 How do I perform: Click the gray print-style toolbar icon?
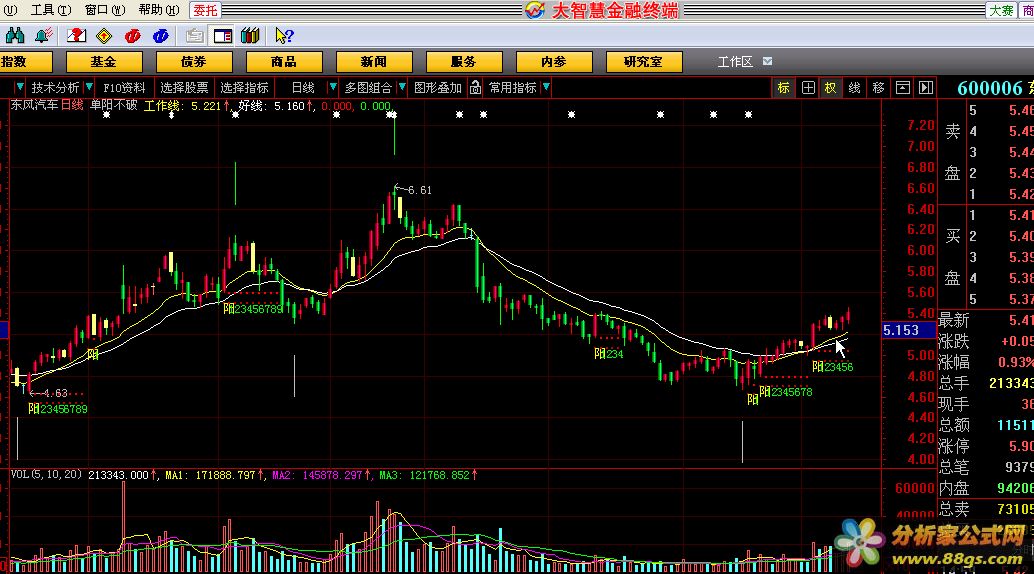pos(194,36)
